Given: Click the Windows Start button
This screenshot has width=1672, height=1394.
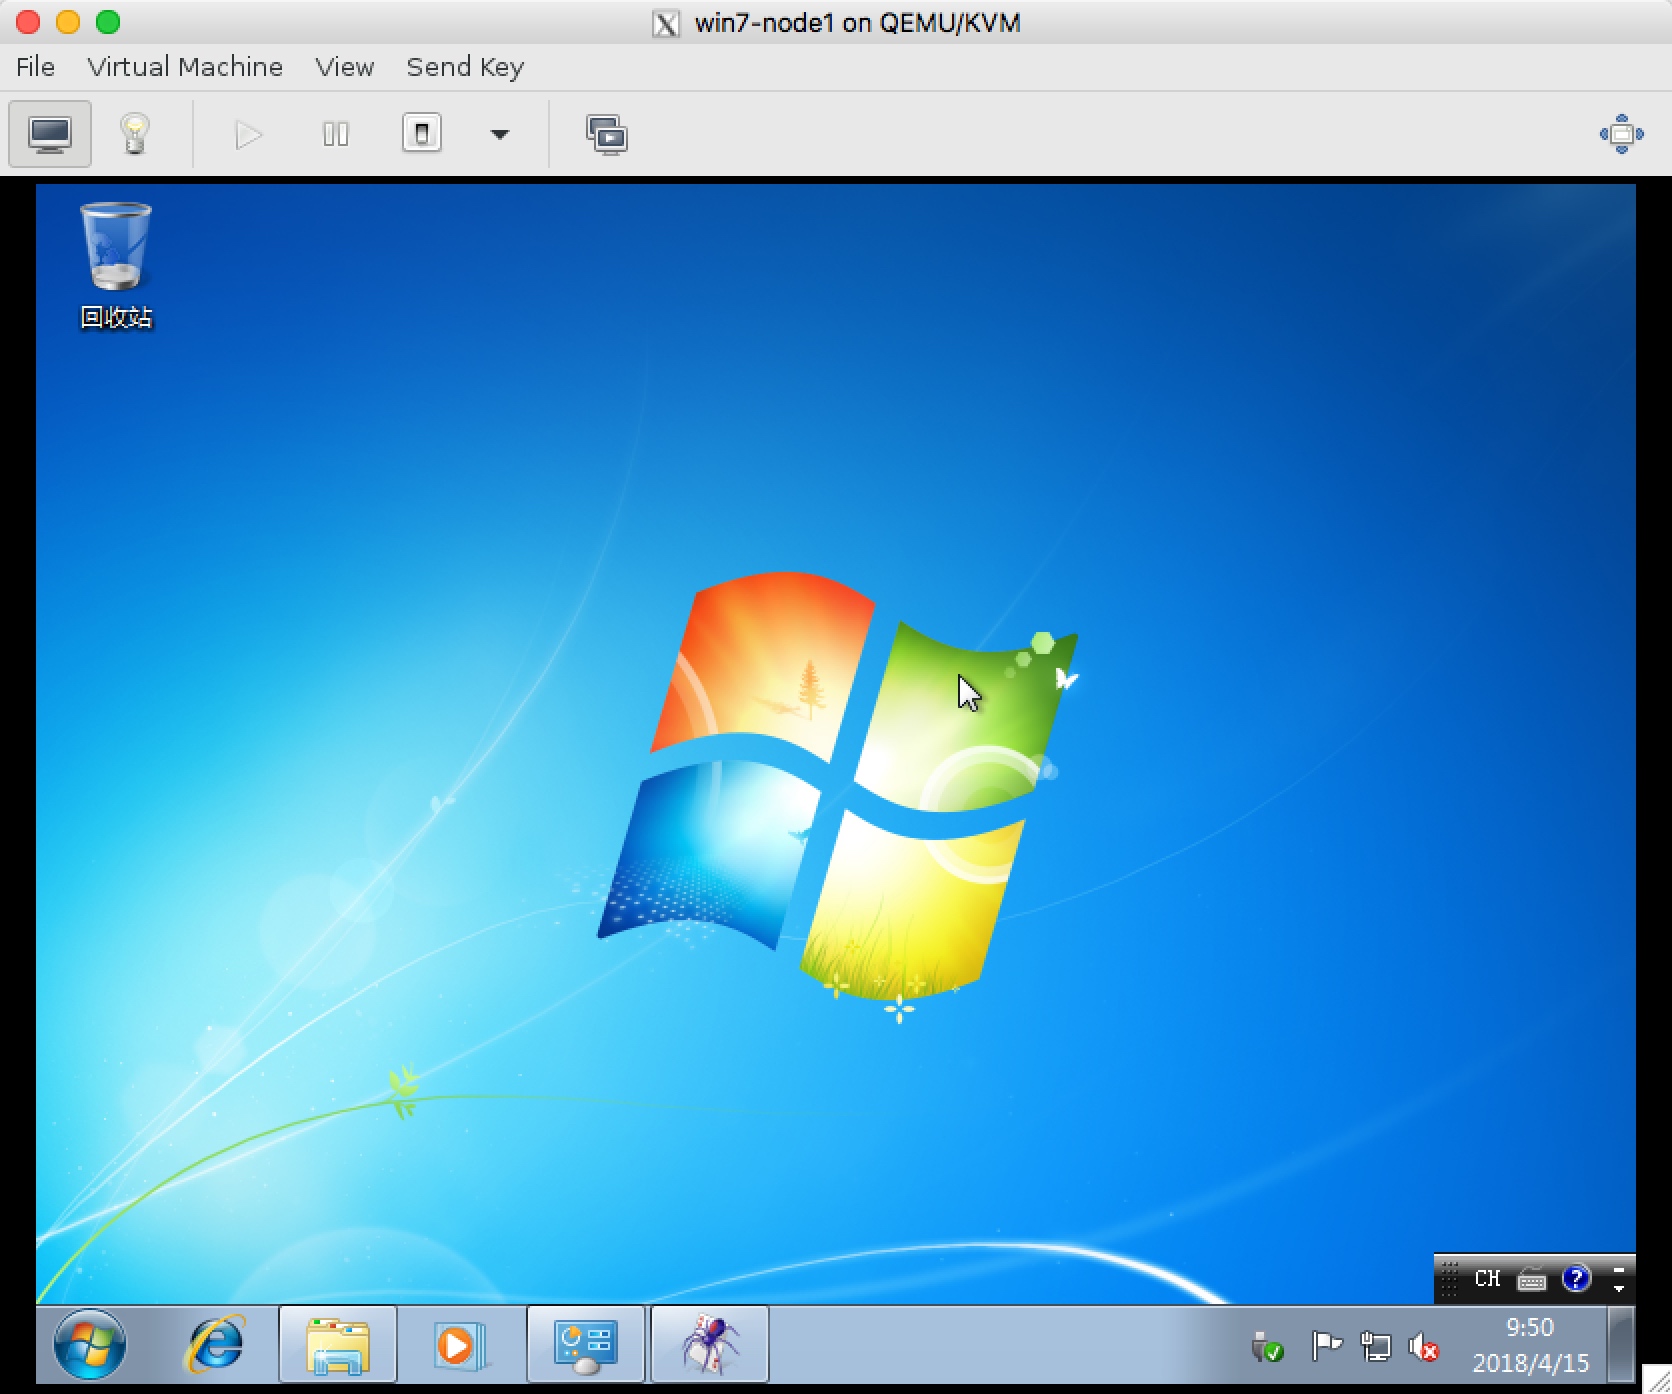Looking at the screenshot, I should [90, 1344].
